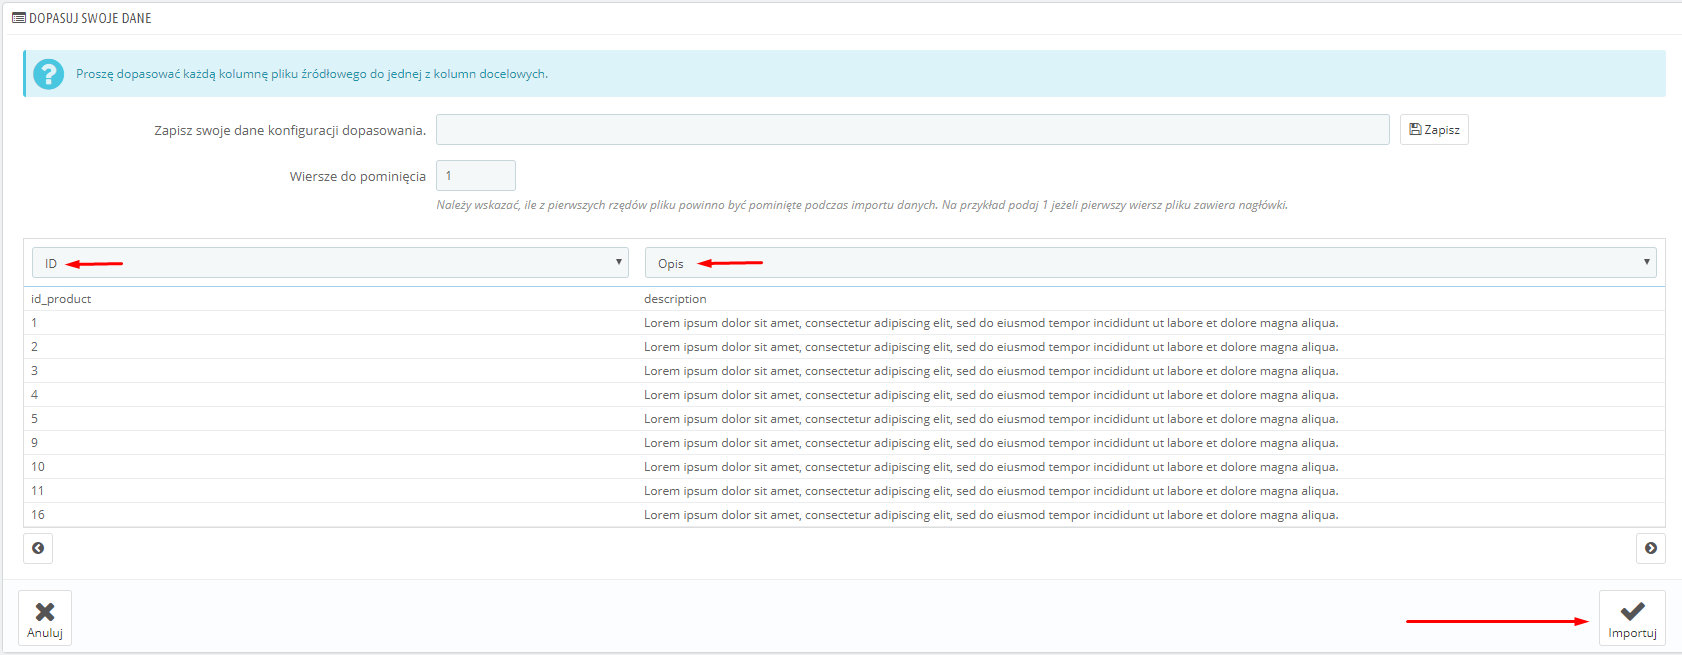Open the ID column mapping dropdown
The width and height of the screenshot is (1682, 655).
pos(330,263)
